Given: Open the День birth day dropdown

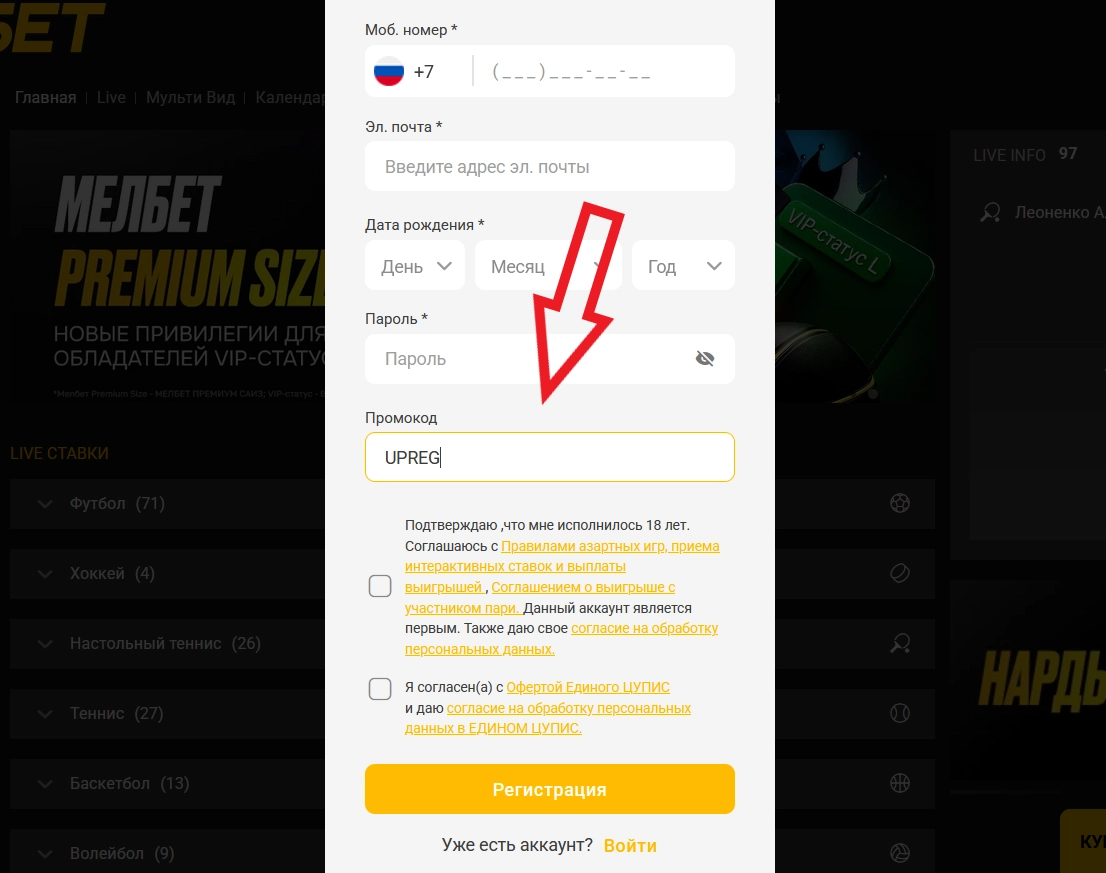Looking at the screenshot, I should click(415, 266).
